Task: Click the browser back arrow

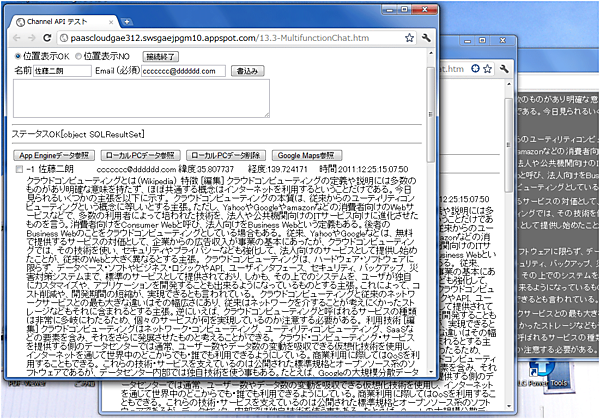Action: coord(16,38)
